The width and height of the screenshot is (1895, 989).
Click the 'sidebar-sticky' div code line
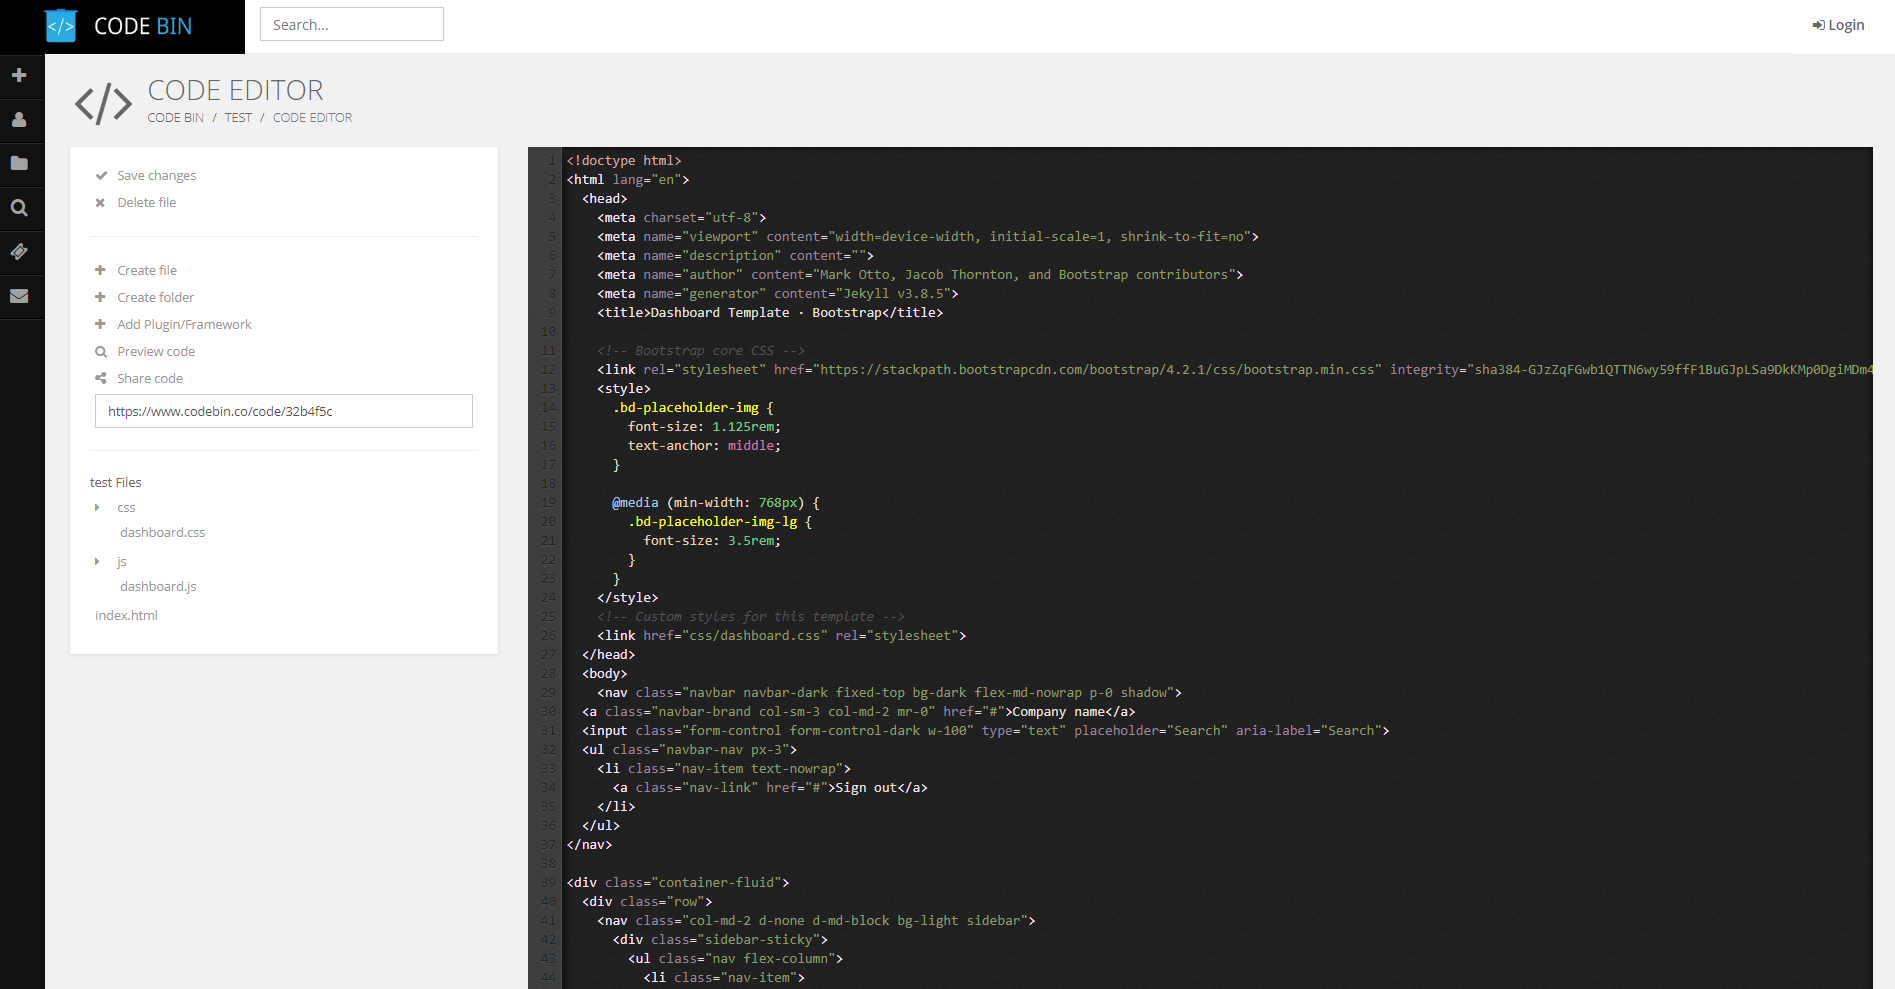coord(720,939)
